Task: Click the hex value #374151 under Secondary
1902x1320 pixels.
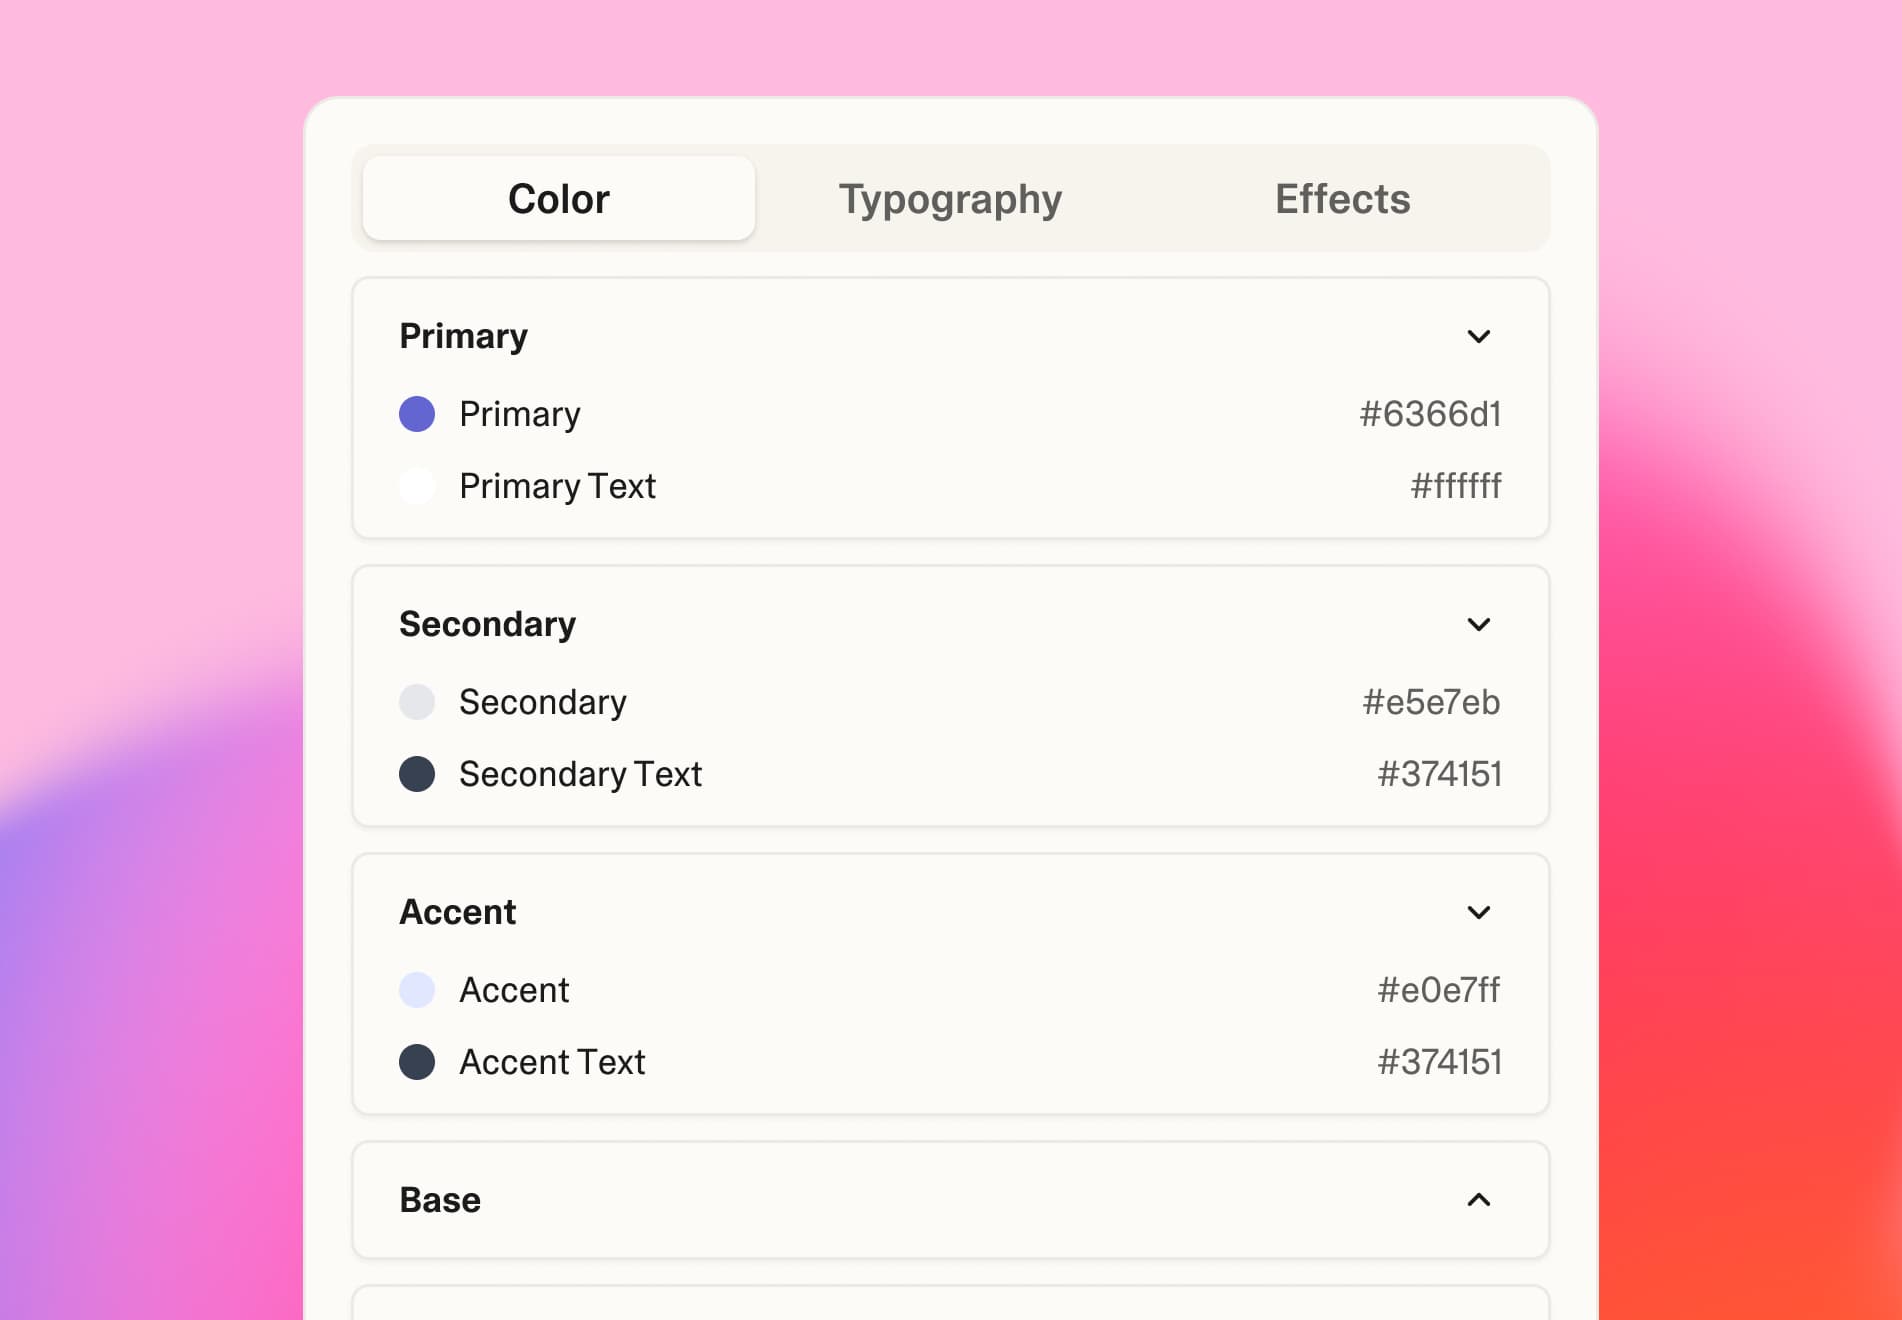Action: 1440,774
